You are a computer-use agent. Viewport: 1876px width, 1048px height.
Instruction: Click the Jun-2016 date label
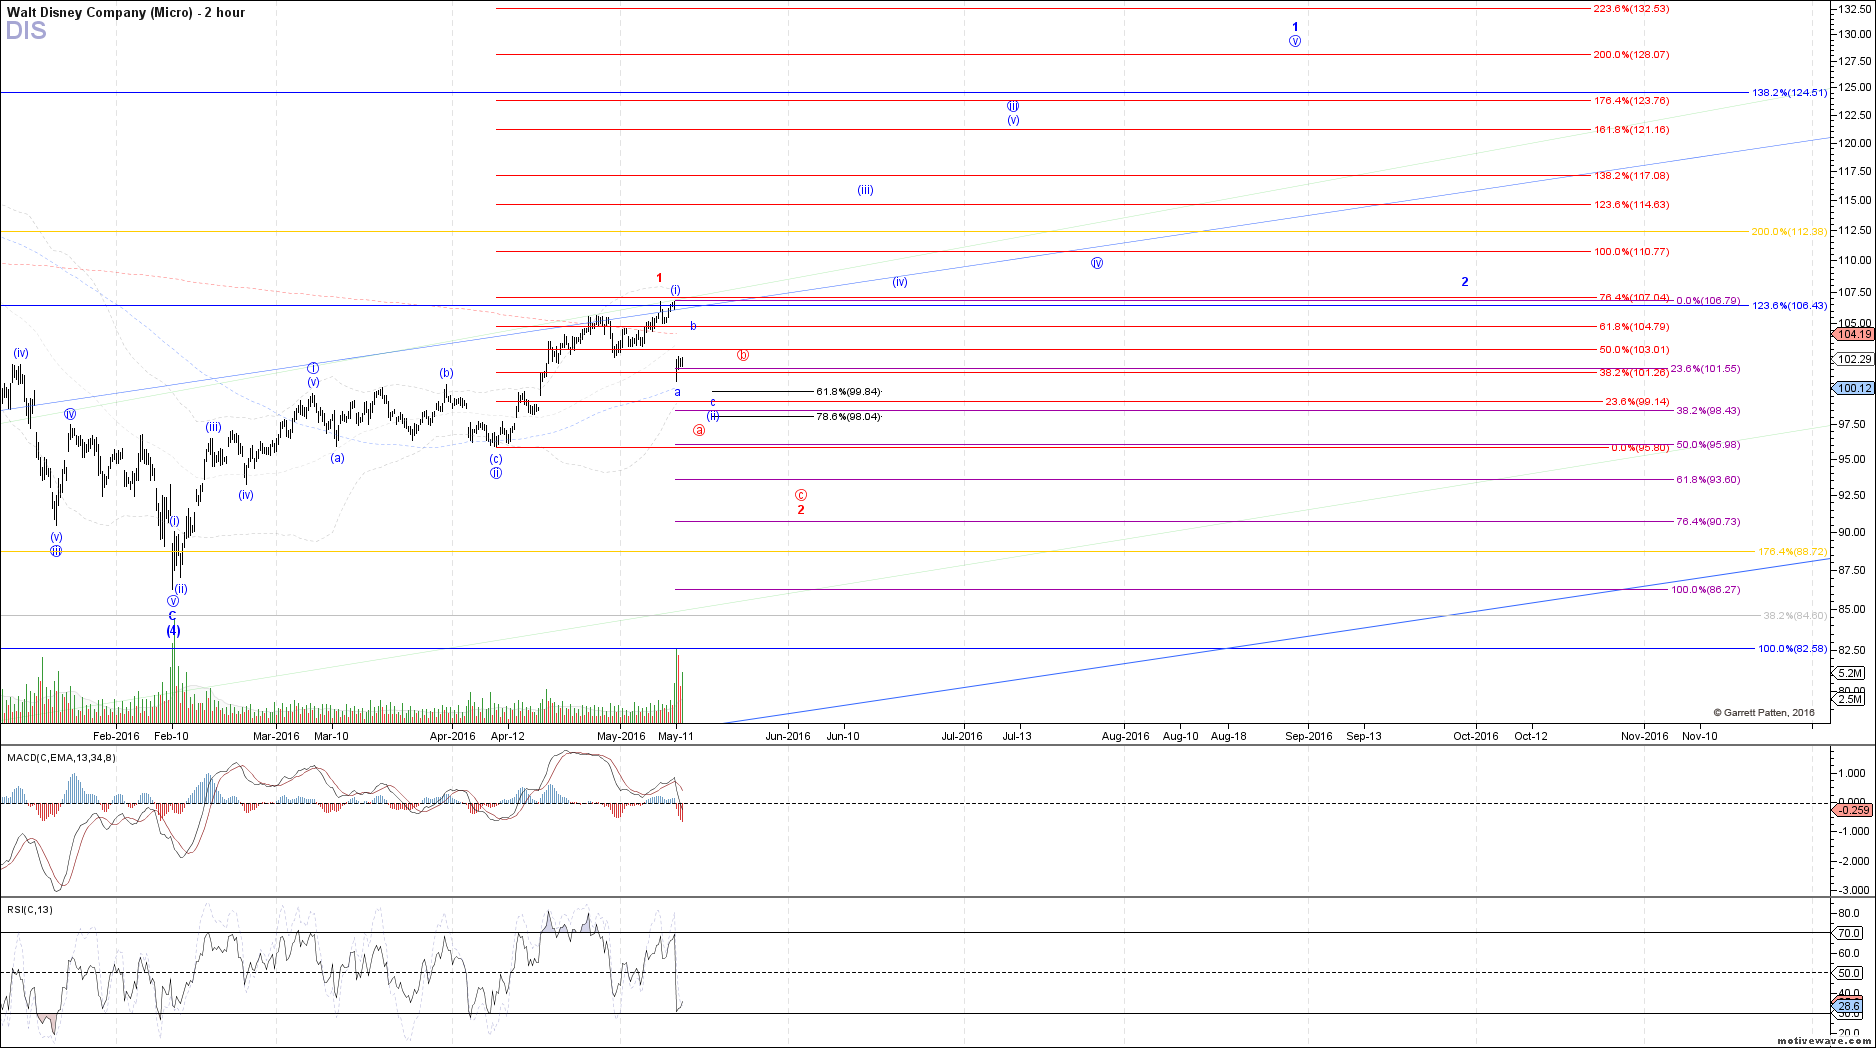[x=788, y=737]
